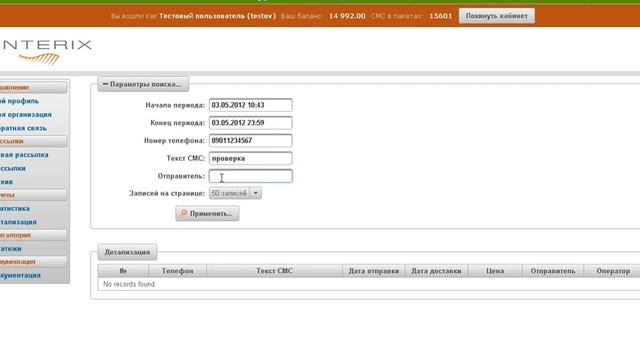Open the организация sidebar link
The height and width of the screenshot is (360, 640).
tap(26, 115)
